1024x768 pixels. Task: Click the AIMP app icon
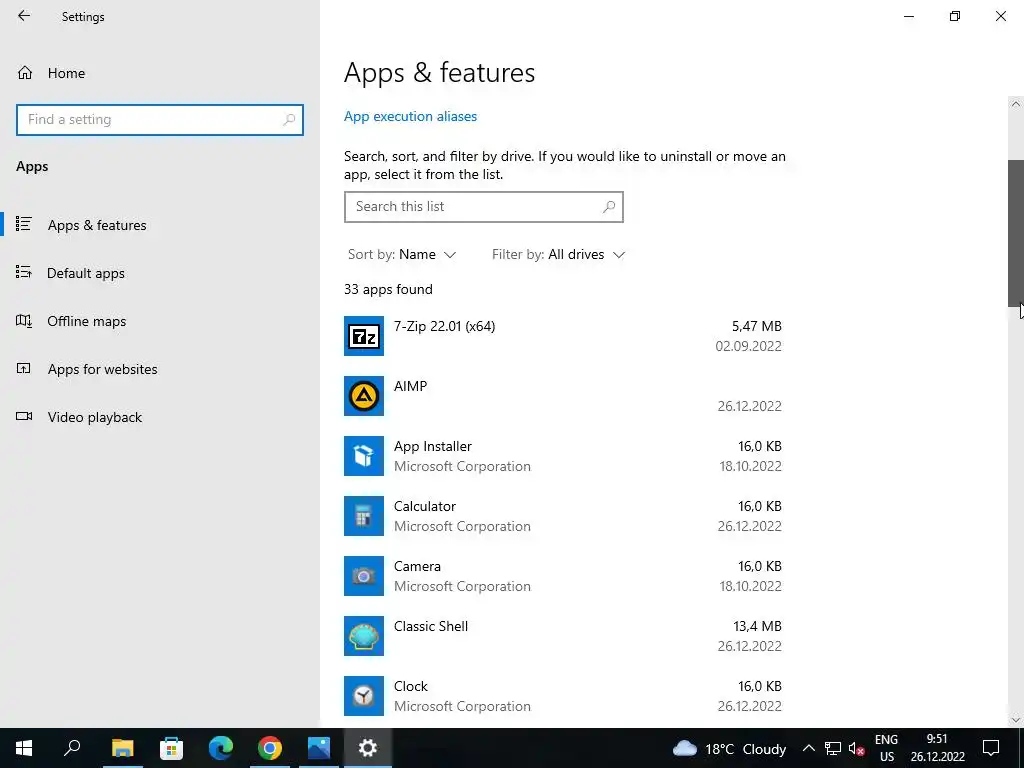[364, 396]
